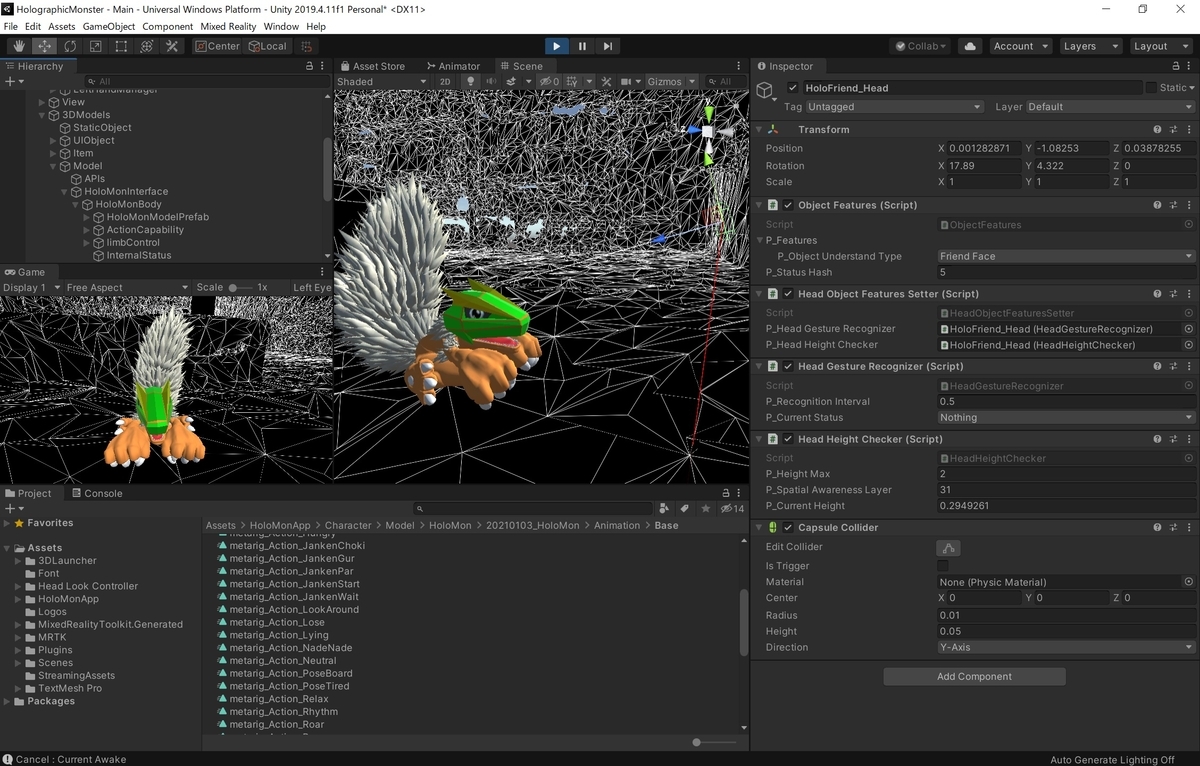Open Capsule Collider help icon

pos(1157,528)
